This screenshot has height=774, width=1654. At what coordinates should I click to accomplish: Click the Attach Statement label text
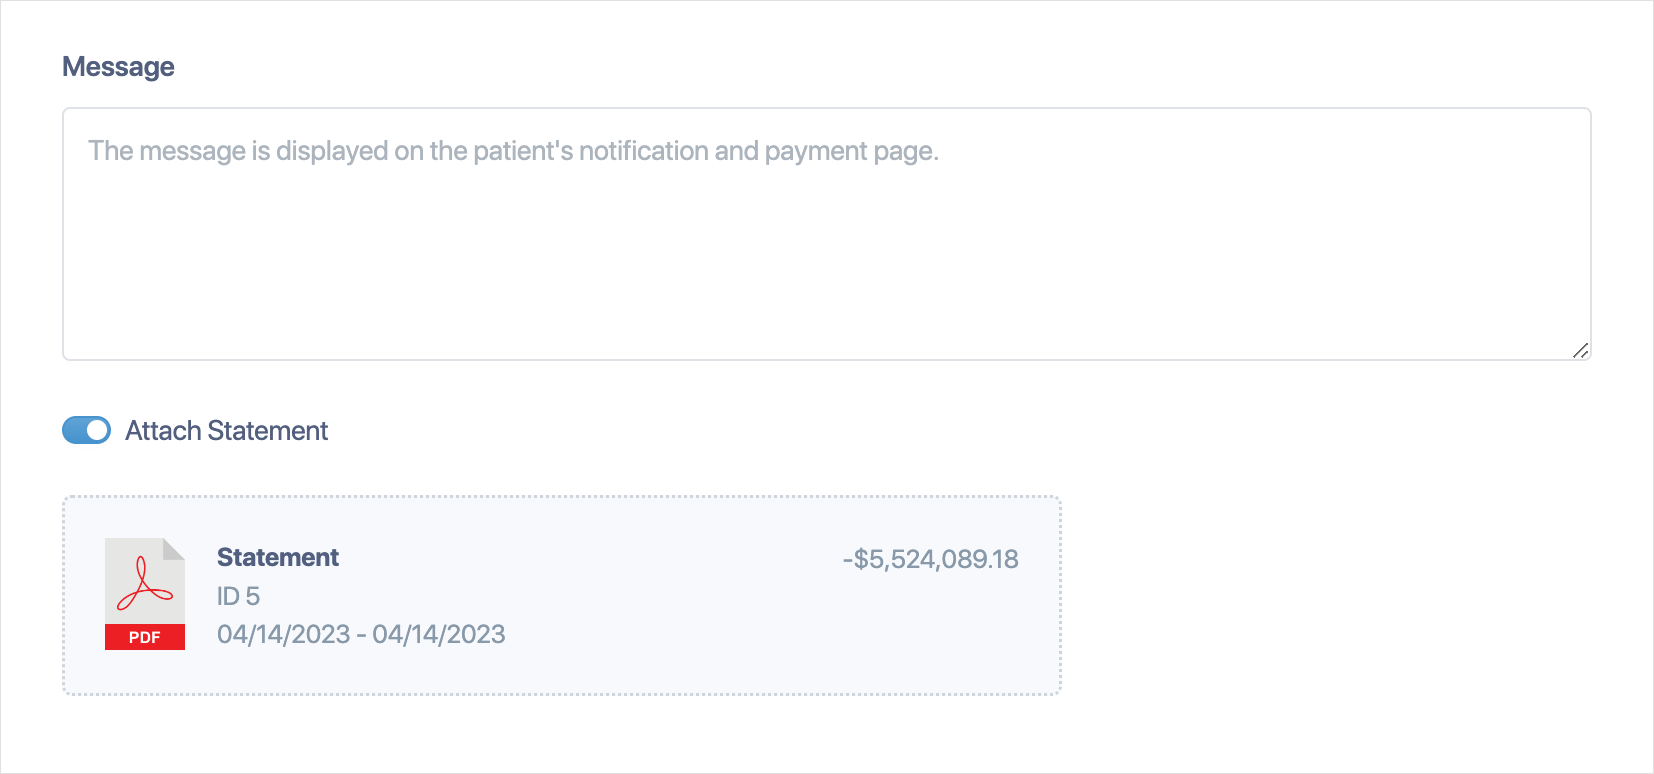coord(227,431)
